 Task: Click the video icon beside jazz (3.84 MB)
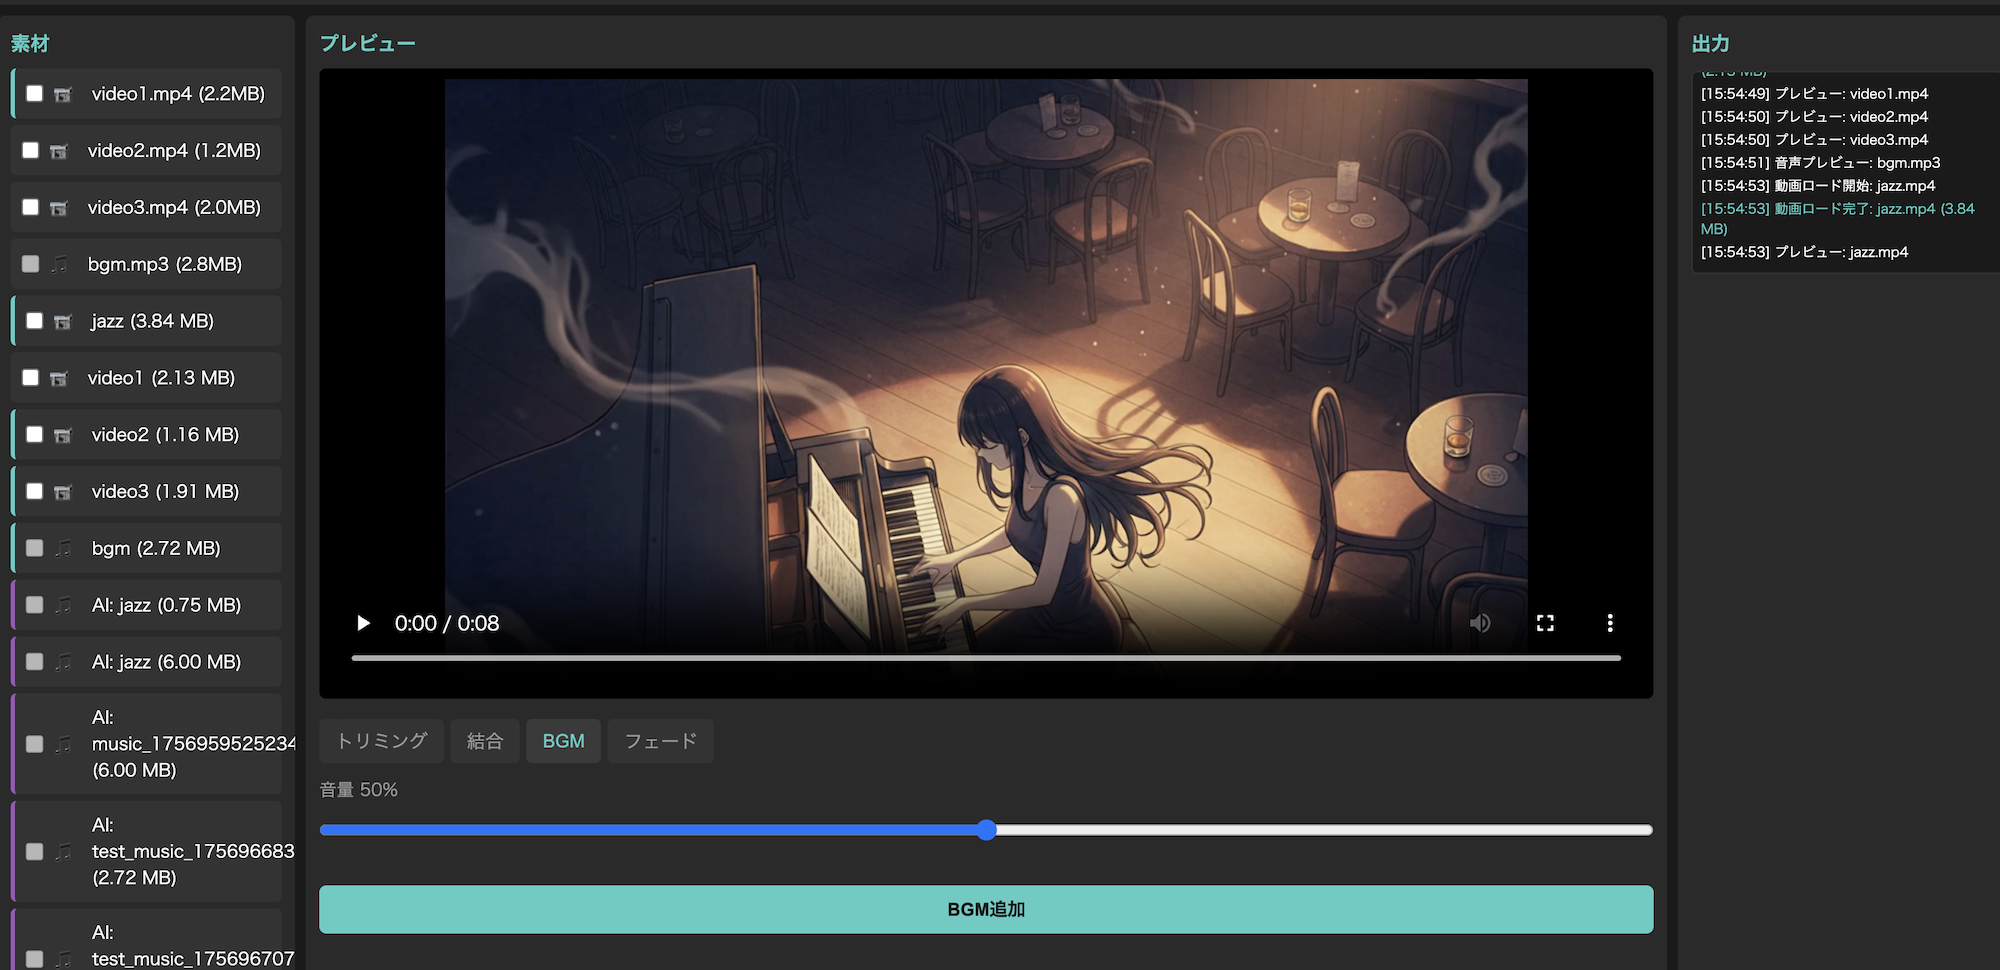63,322
